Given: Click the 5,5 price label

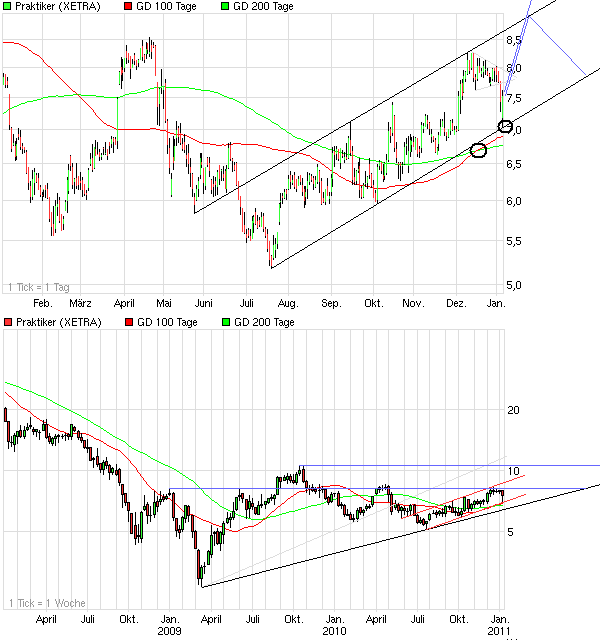Looking at the screenshot, I should (514, 241).
